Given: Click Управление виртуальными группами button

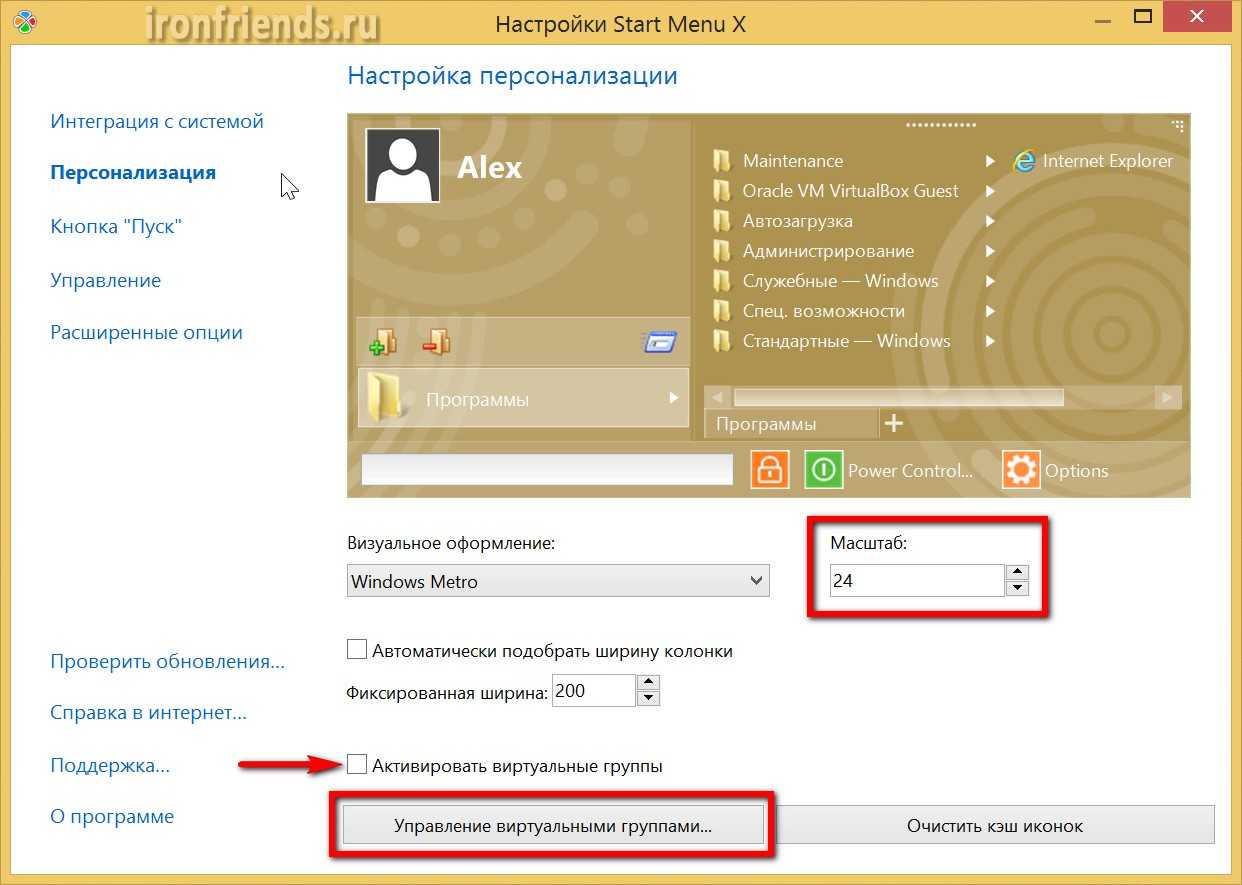Looking at the screenshot, I should pyautogui.click(x=553, y=826).
